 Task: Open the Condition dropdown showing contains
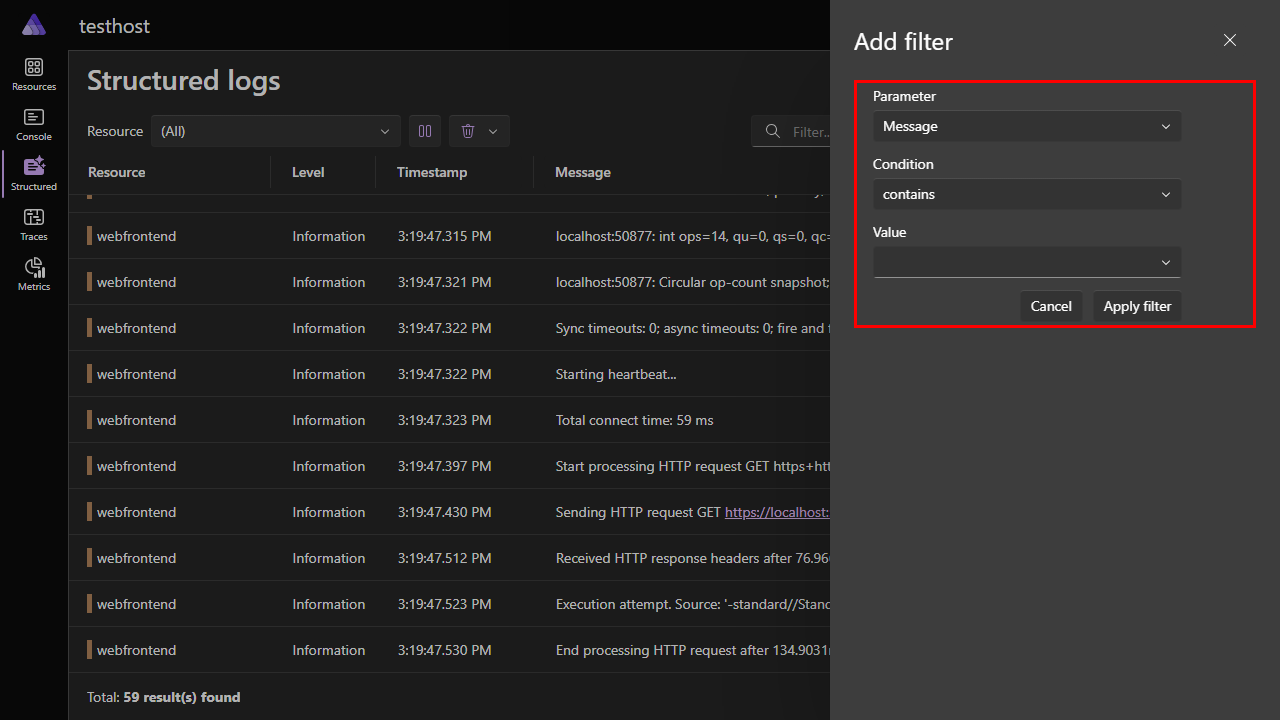point(1027,194)
